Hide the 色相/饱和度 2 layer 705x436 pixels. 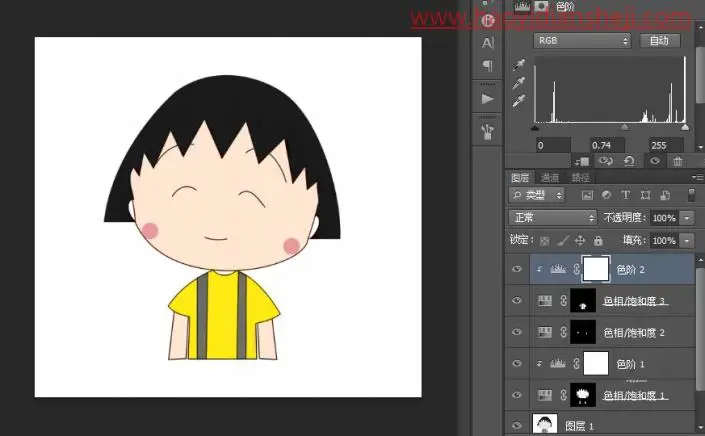(517, 332)
